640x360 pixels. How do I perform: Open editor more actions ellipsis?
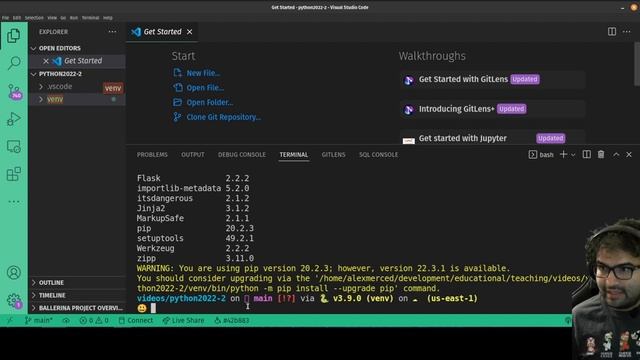pyautogui.click(x=627, y=32)
